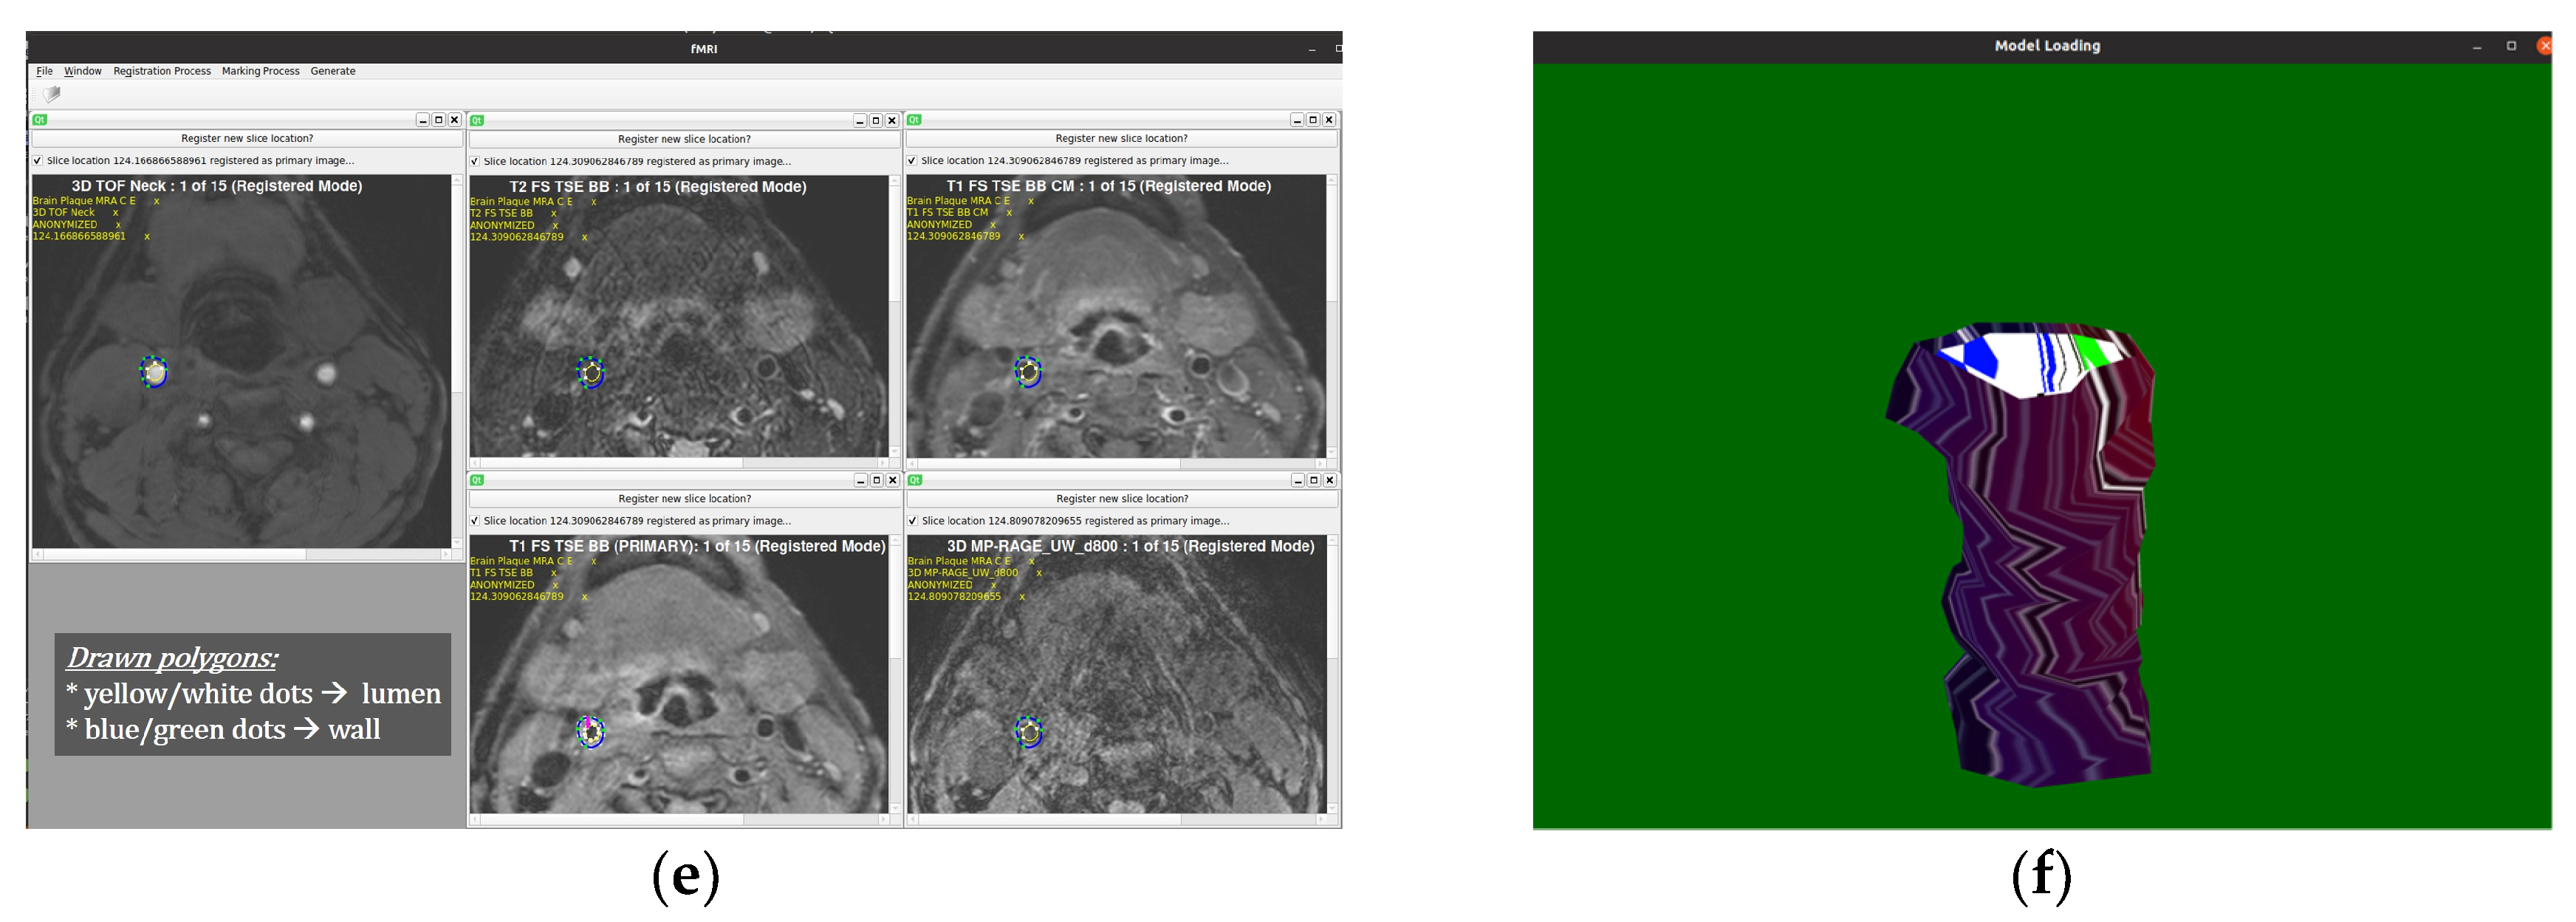Minimize the T2 FS TSE BB subwindow
This screenshot has width=2576, height=922.
pyautogui.click(x=860, y=121)
